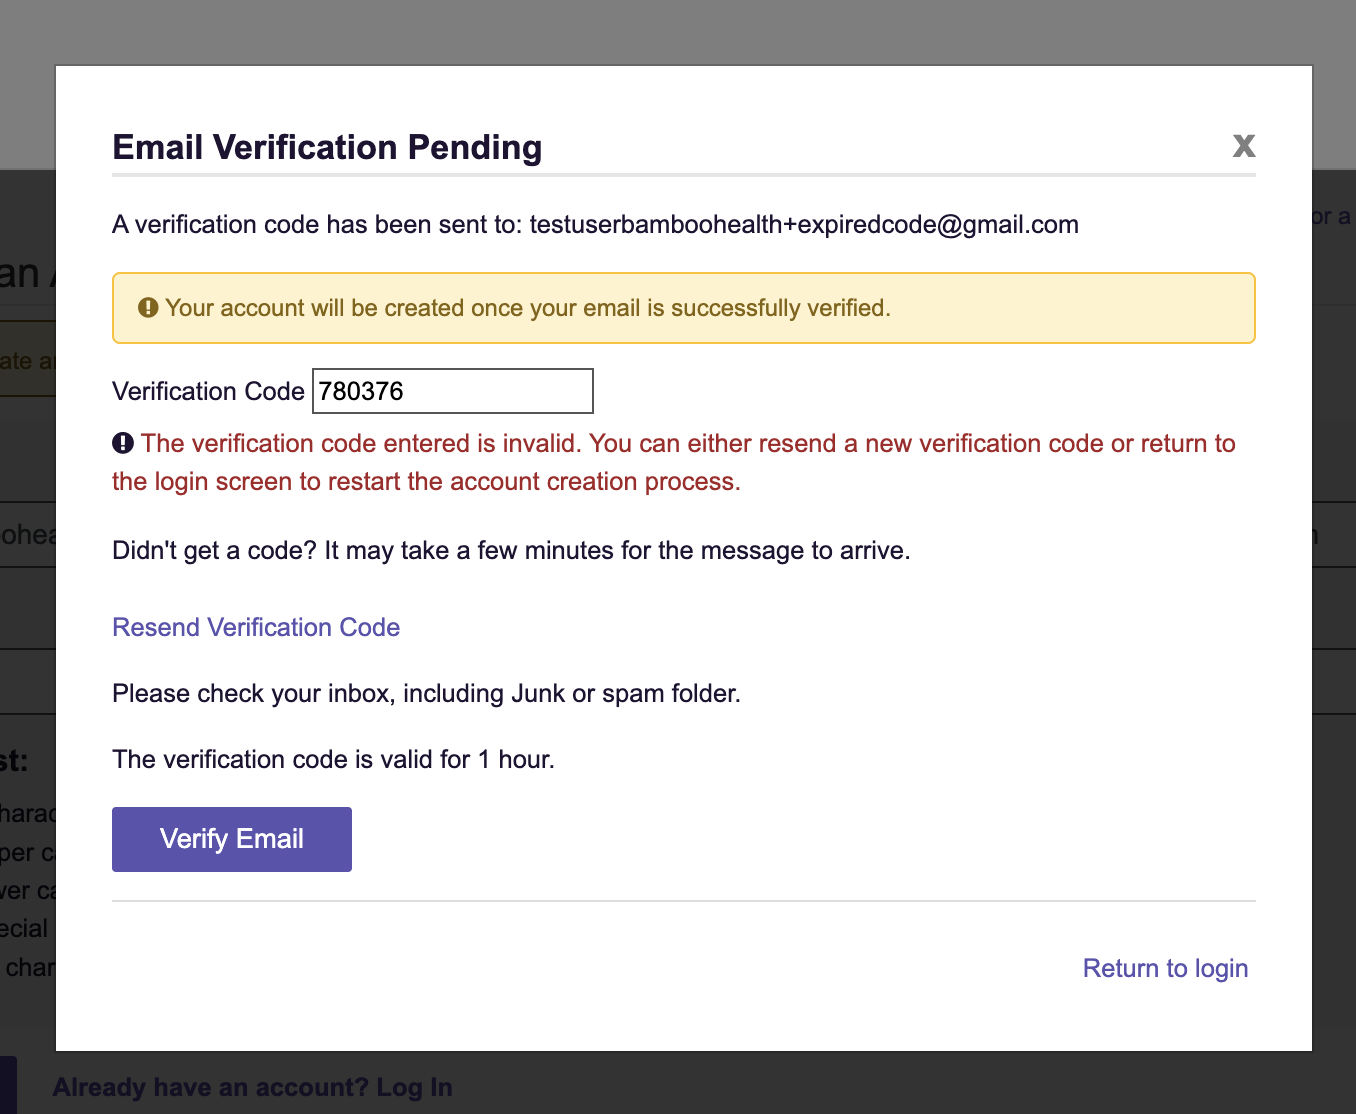
Task: Focus the Verification Code input field
Action: pyautogui.click(x=453, y=391)
